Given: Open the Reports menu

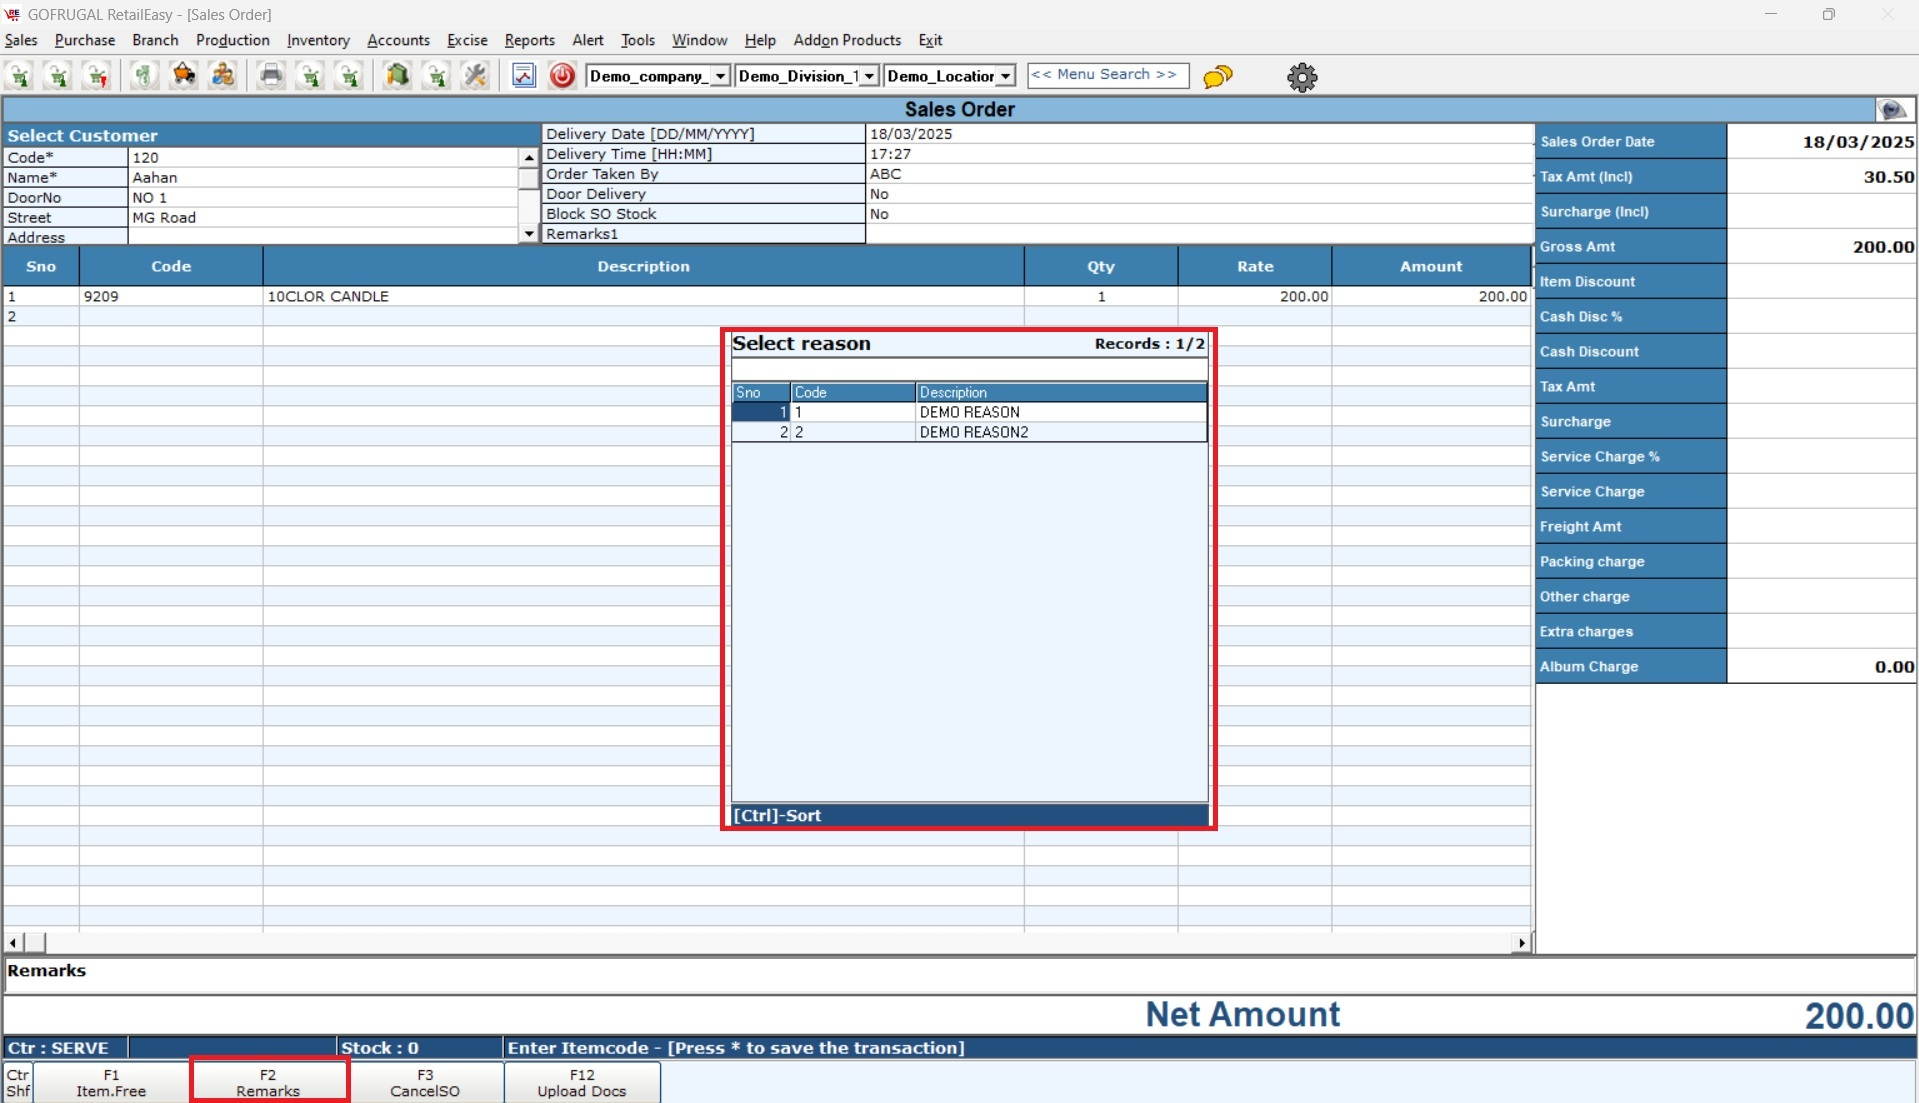Looking at the screenshot, I should click(529, 40).
